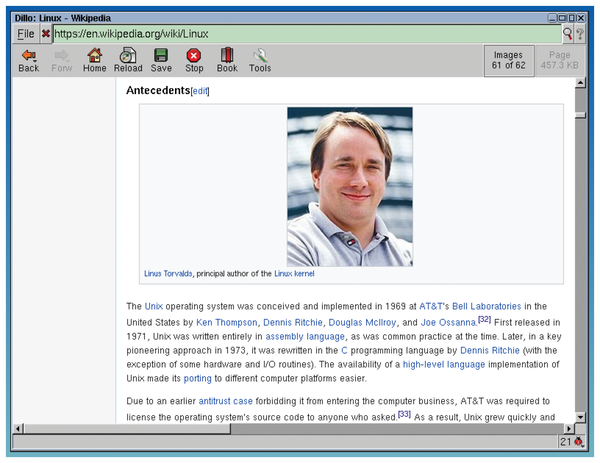Open Dennis Ritchie link after 'programming language by'
The width and height of the screenshot is (600, 463).
(x=490, y=351)
